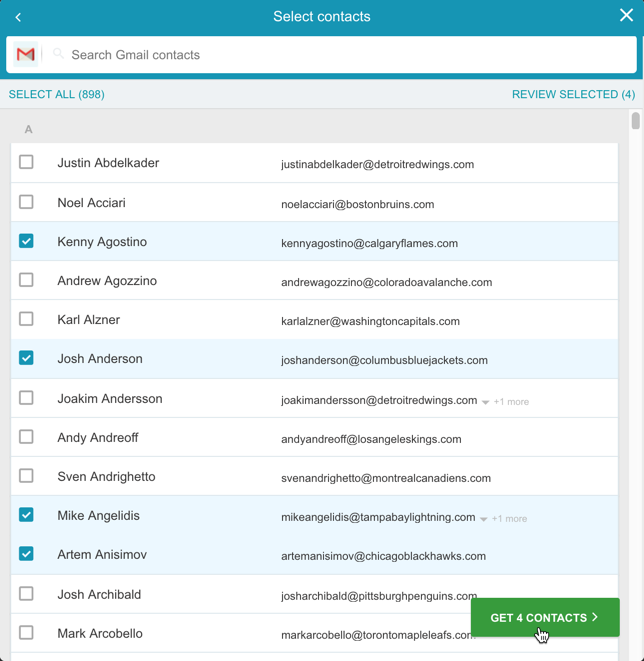Viewport: 644px width, 661px height.
Task: Uncheck the Artem Anisimov checkbox
Action: pos(26,554)
